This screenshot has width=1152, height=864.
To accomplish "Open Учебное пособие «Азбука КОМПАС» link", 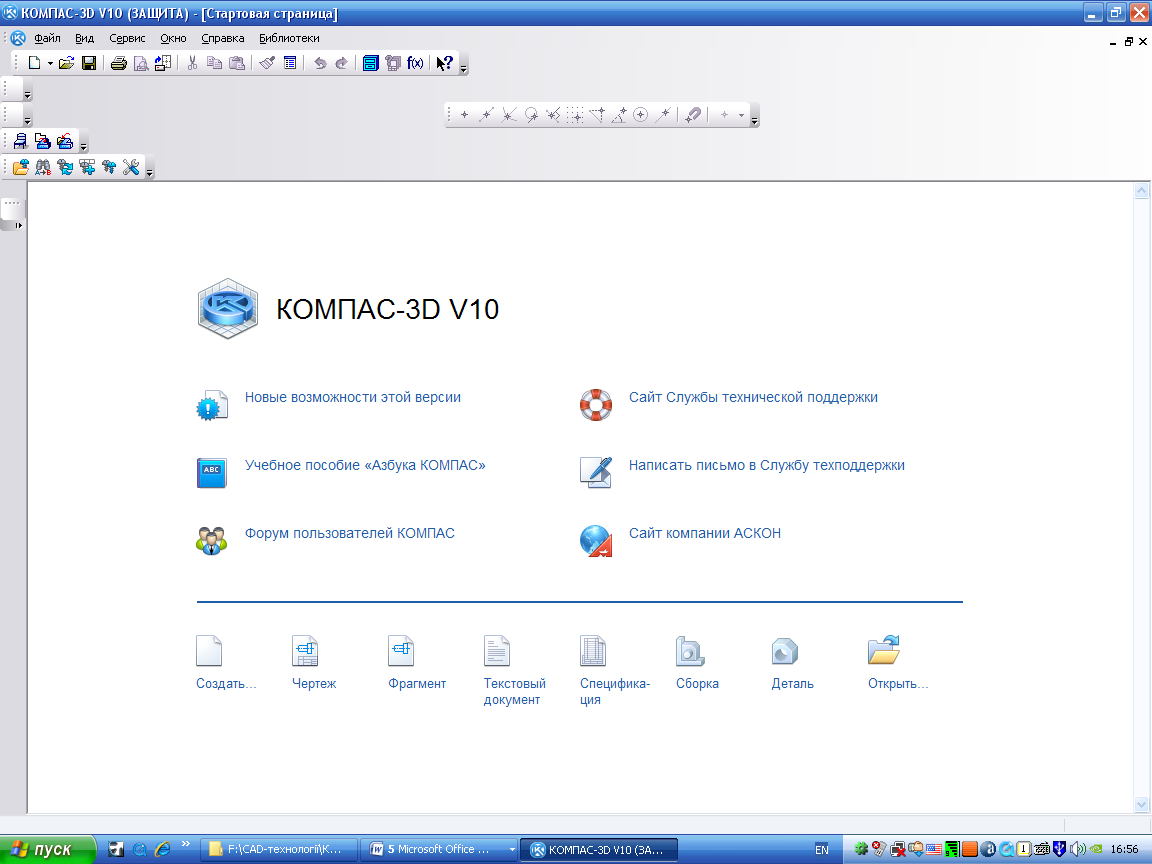I will 365,466.
